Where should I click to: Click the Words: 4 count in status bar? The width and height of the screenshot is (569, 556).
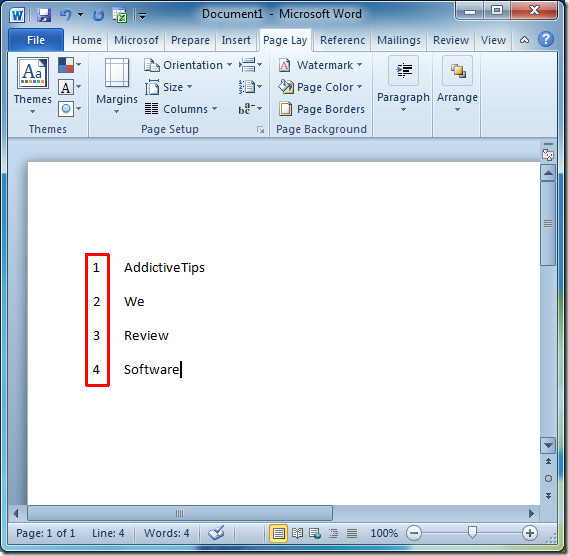click(x=167, y=533)
